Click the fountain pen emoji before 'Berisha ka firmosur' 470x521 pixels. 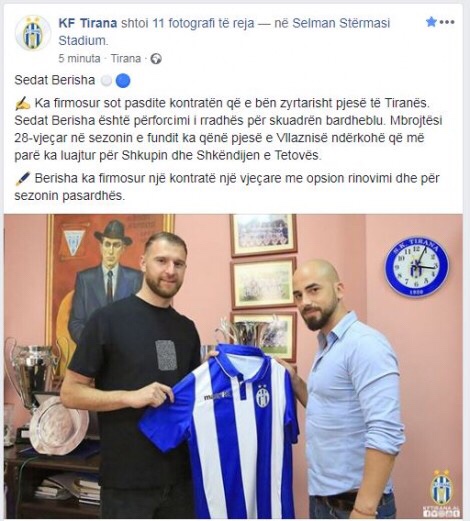point(23,179)
